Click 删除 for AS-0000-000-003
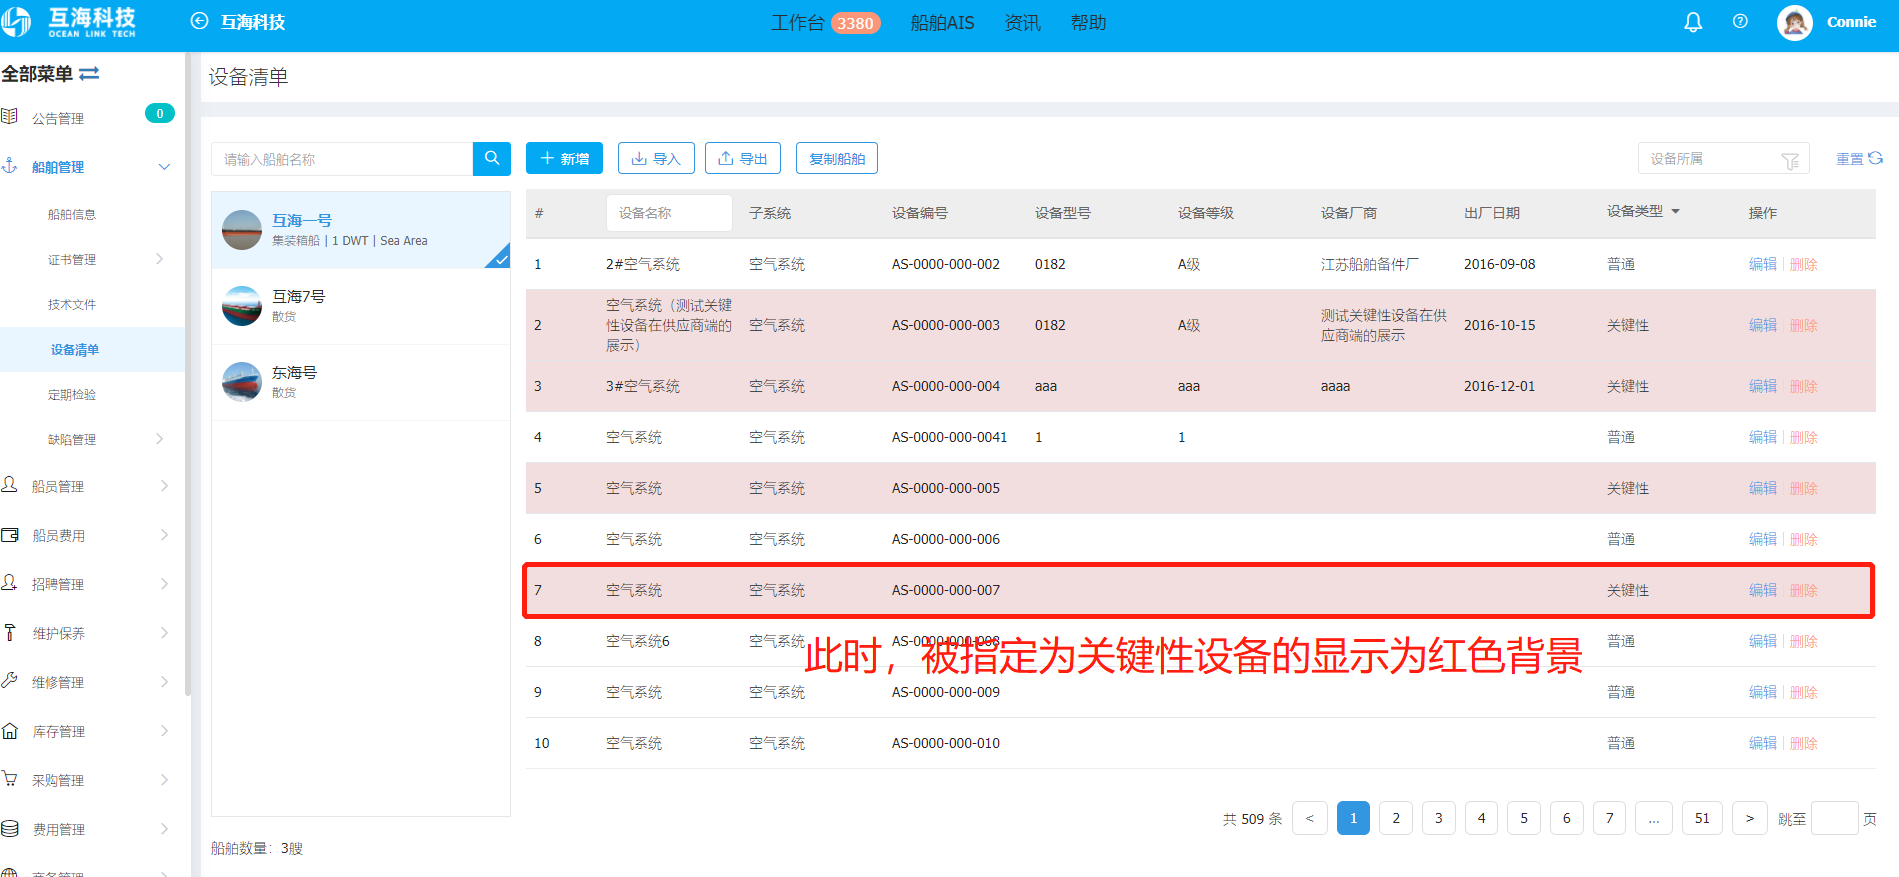The width and height of the screenshot is (1899, 877). 1804,325
